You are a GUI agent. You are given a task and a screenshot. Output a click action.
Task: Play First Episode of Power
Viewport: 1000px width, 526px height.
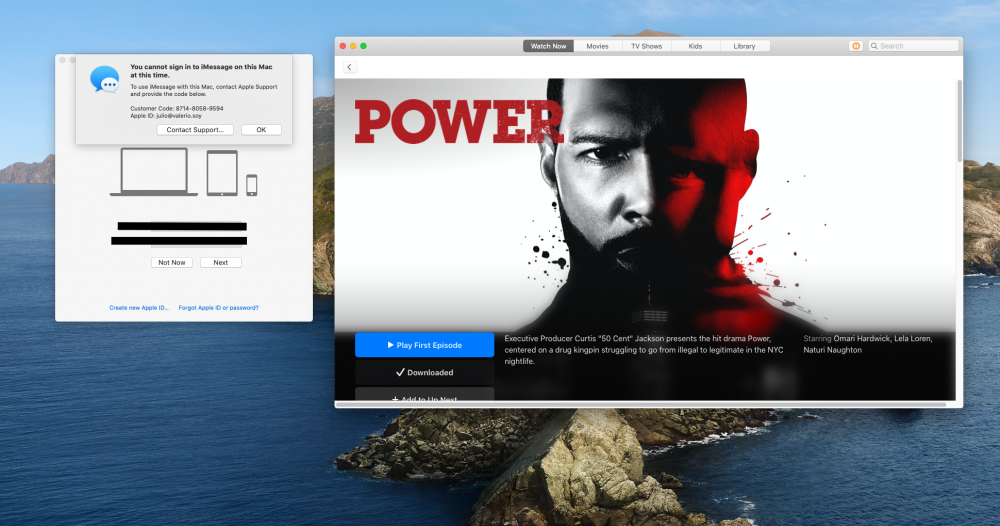point(425,345)
